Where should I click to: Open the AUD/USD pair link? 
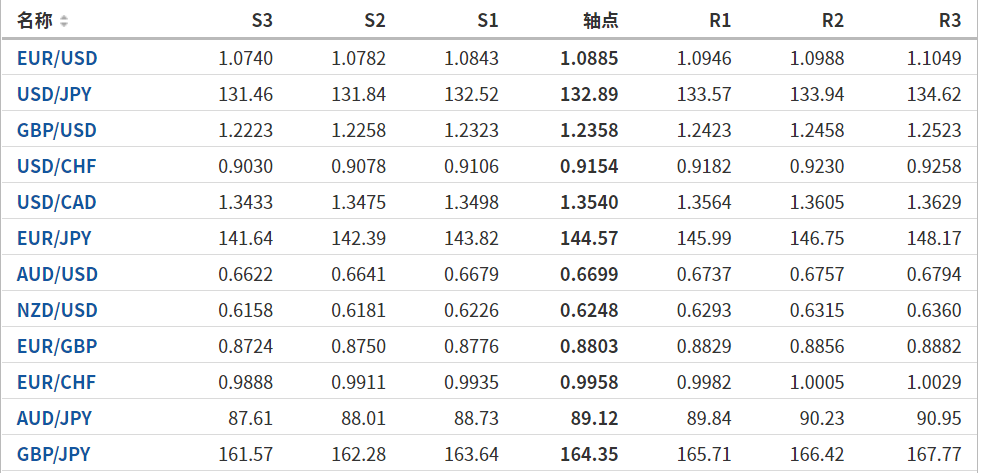57,274
